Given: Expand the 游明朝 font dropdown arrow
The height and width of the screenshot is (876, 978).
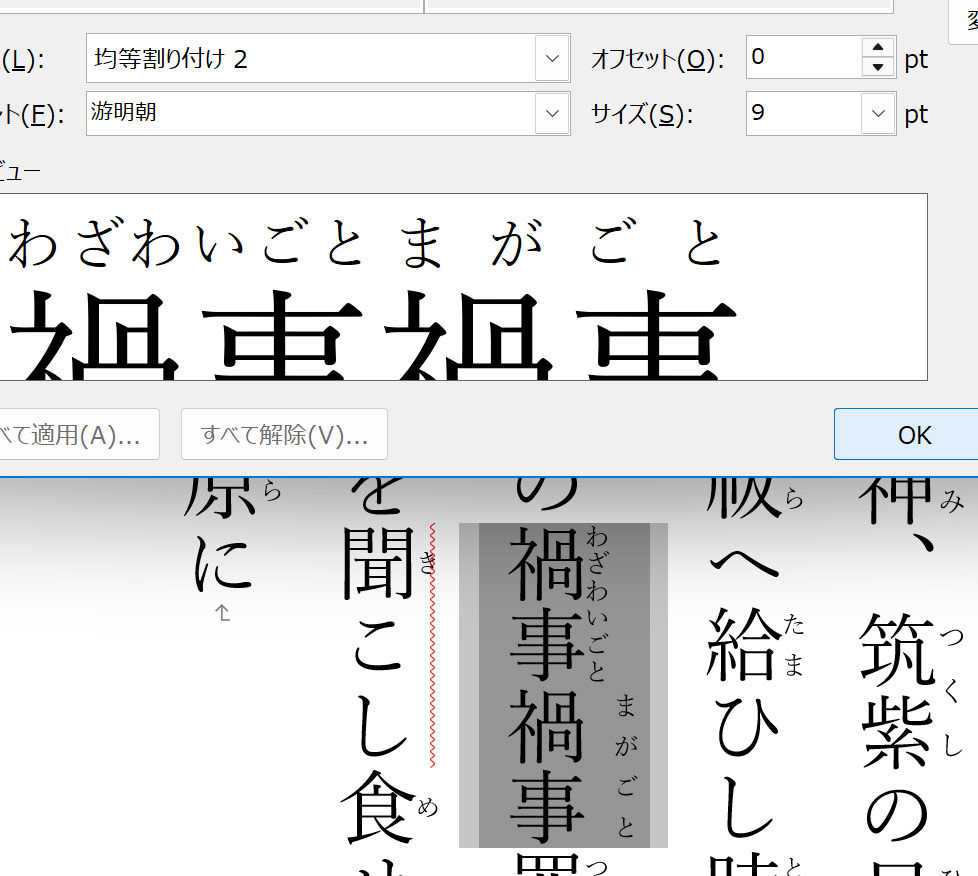Looking at the screenshot, I should [552, 113].
